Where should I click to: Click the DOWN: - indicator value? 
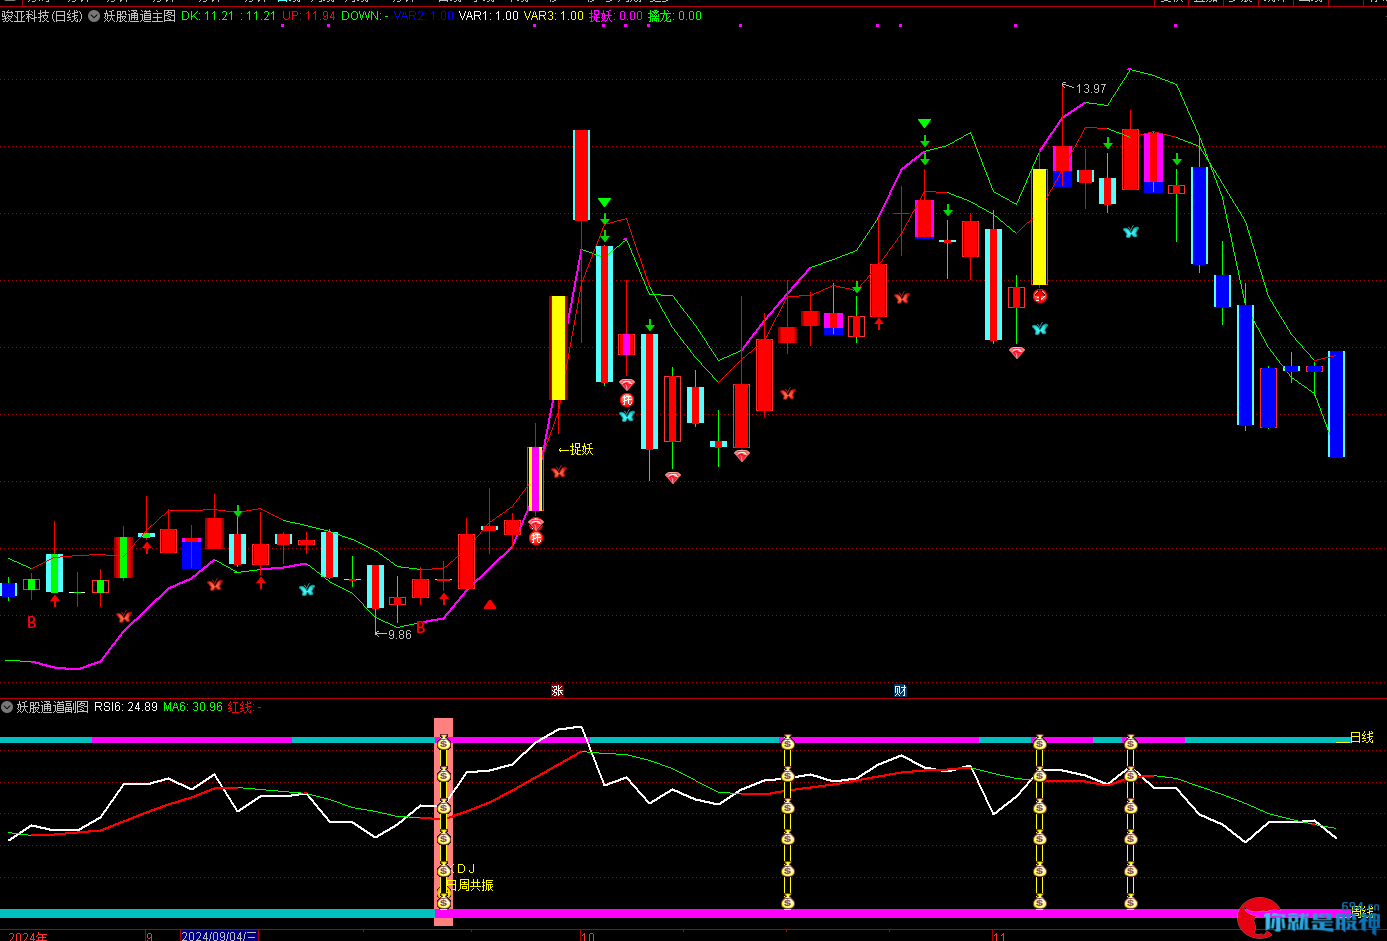pyautogui.click(x=365, y=16)
